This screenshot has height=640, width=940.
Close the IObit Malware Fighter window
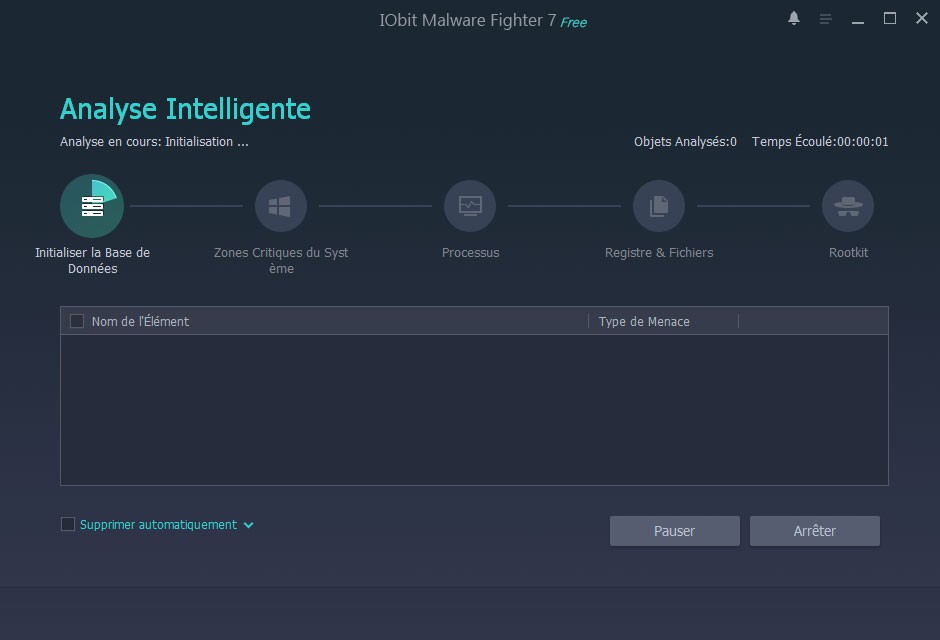tap(922, 19)
